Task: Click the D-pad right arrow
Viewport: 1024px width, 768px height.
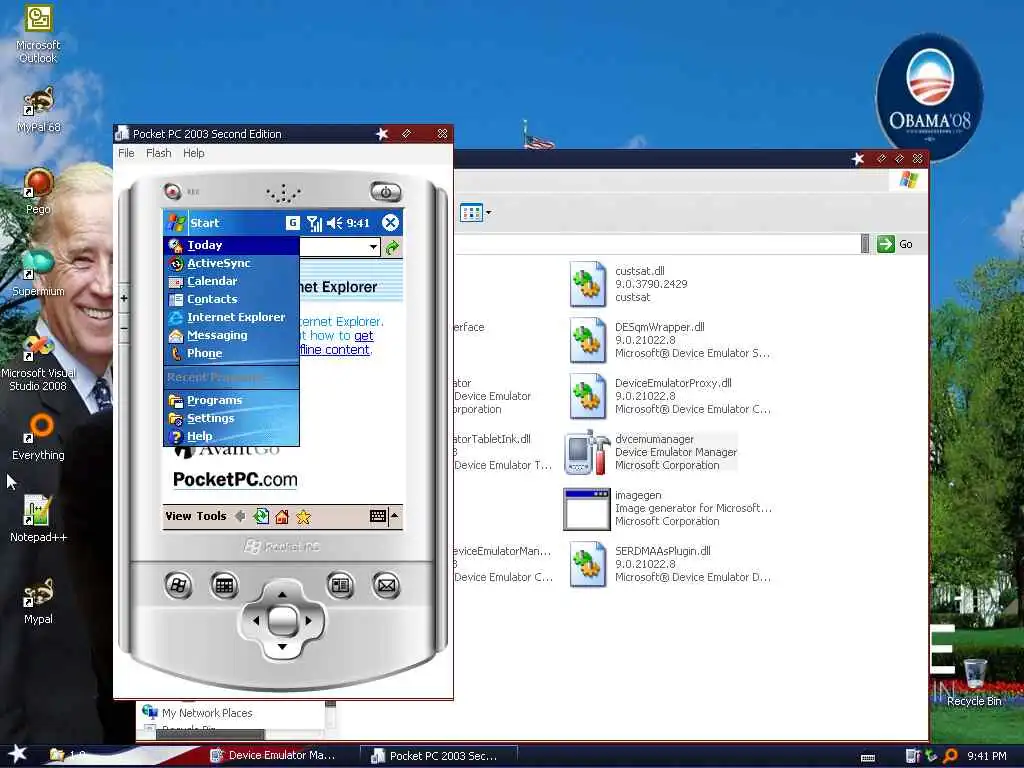Action: (308, 620)
